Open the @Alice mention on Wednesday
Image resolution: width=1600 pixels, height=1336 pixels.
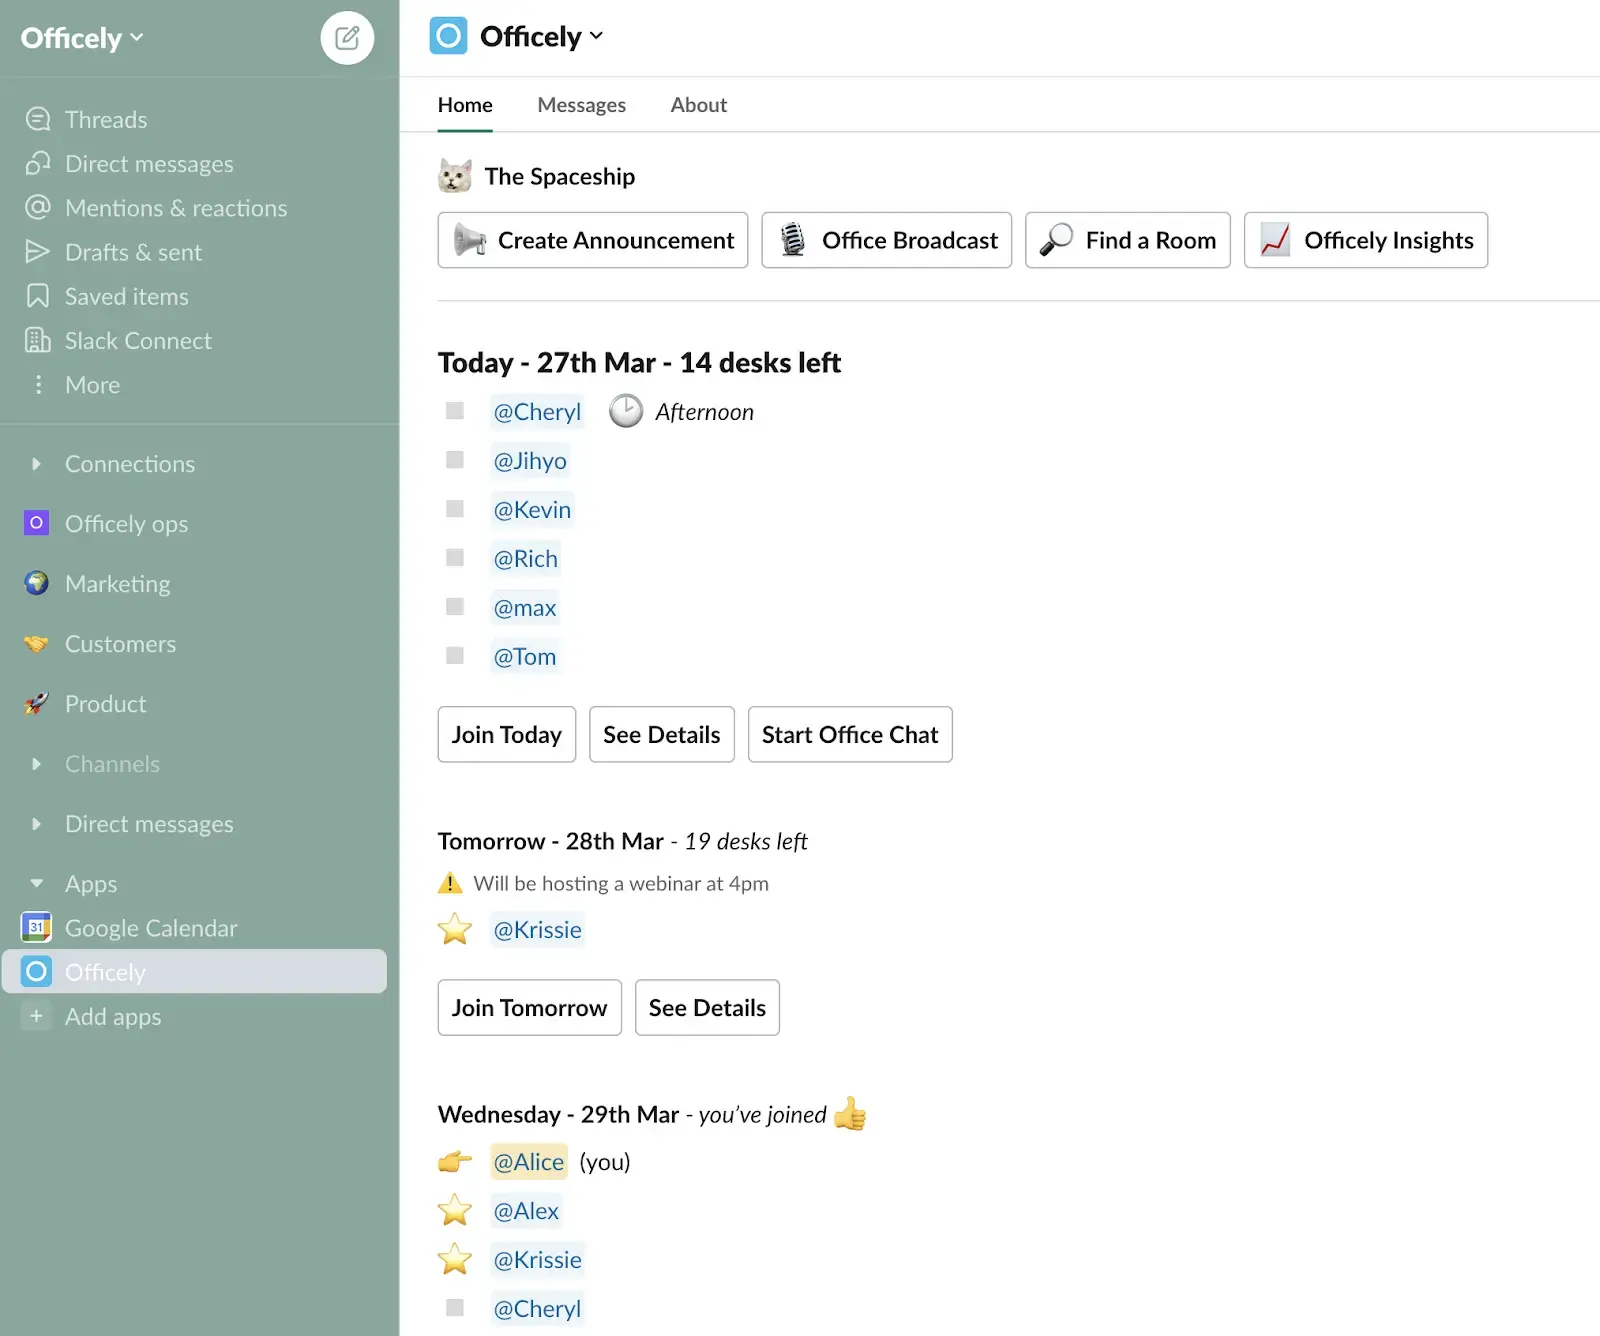(x=529, y=1162)
